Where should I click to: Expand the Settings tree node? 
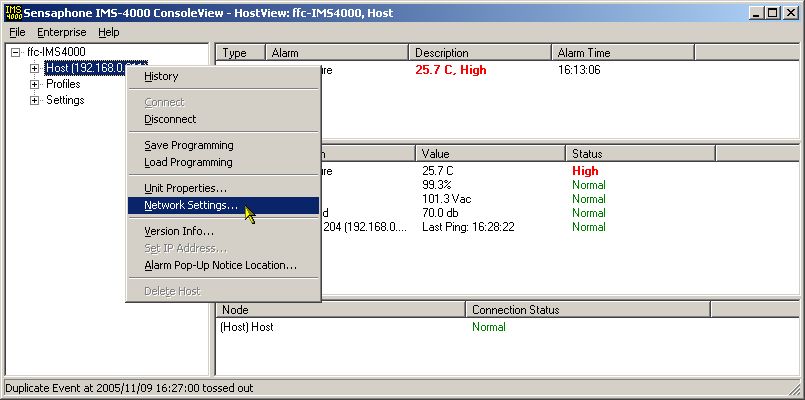34,100
